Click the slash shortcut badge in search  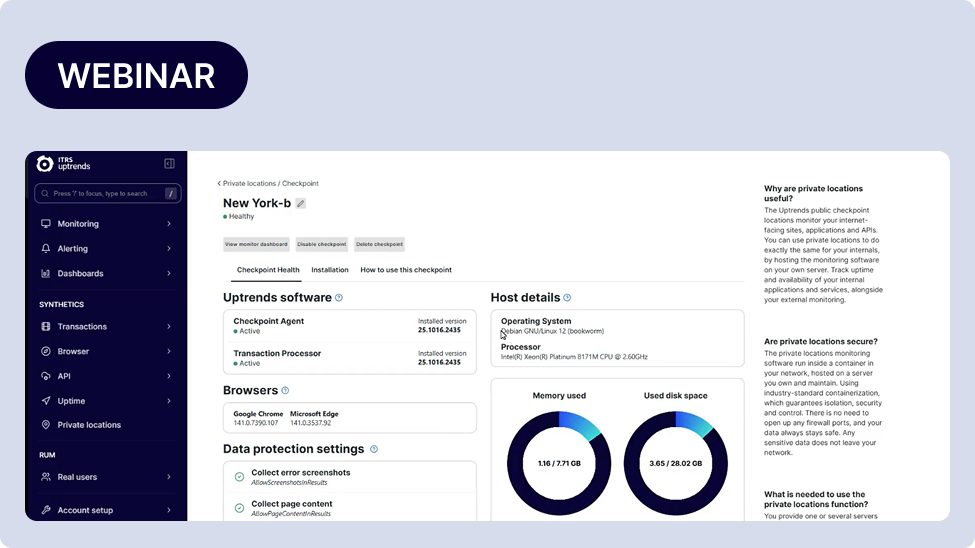pos(170,193)
